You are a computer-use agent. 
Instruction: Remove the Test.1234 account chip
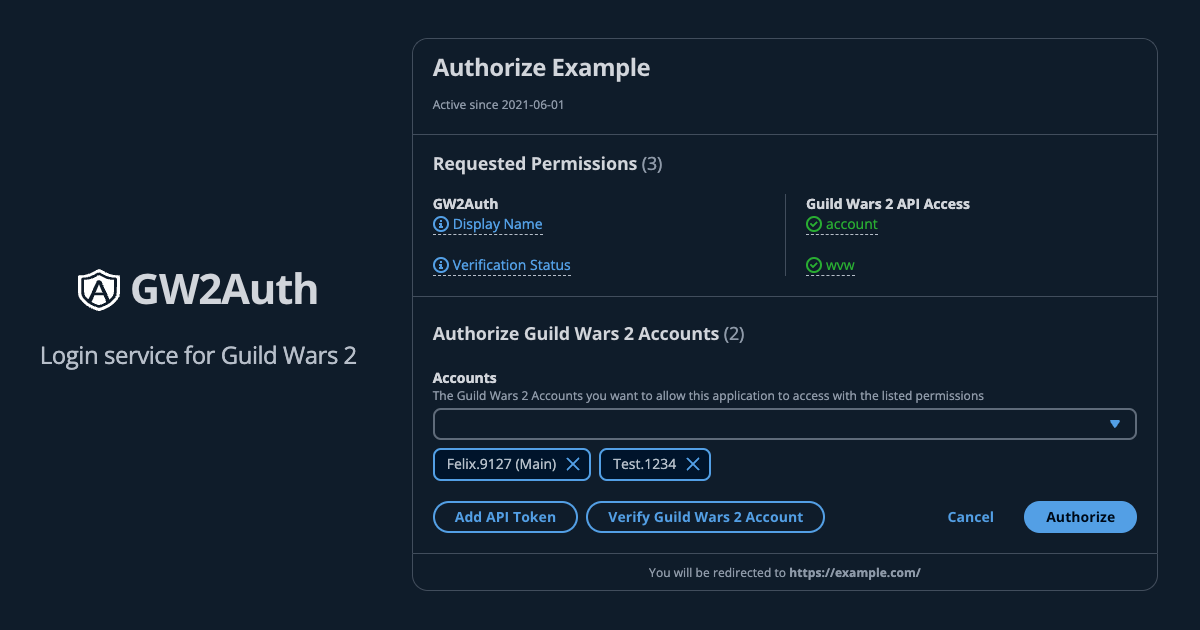point(693,464)
